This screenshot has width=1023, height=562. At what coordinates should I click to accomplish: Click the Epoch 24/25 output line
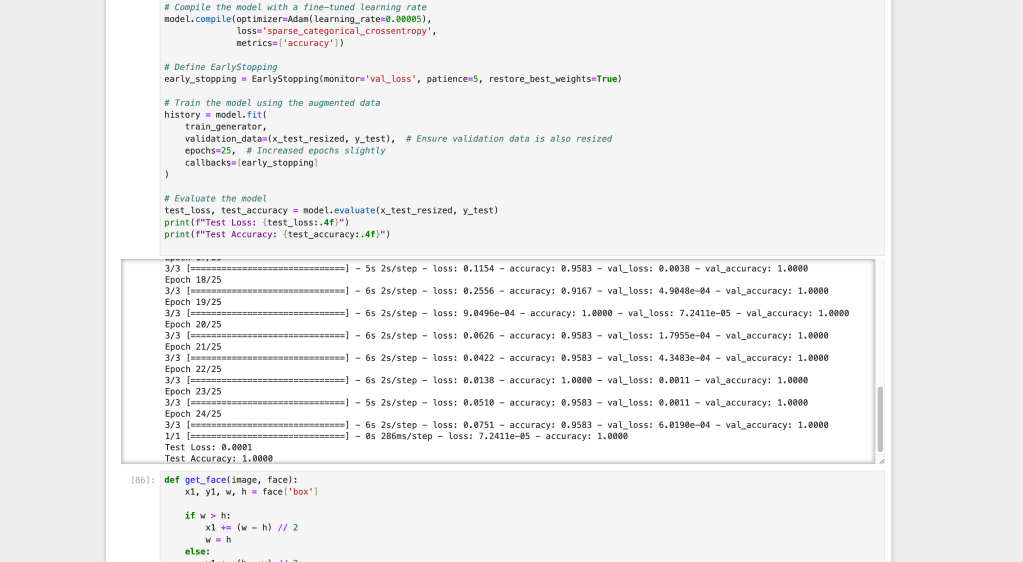pyautogui.click(x=192, y=413)
